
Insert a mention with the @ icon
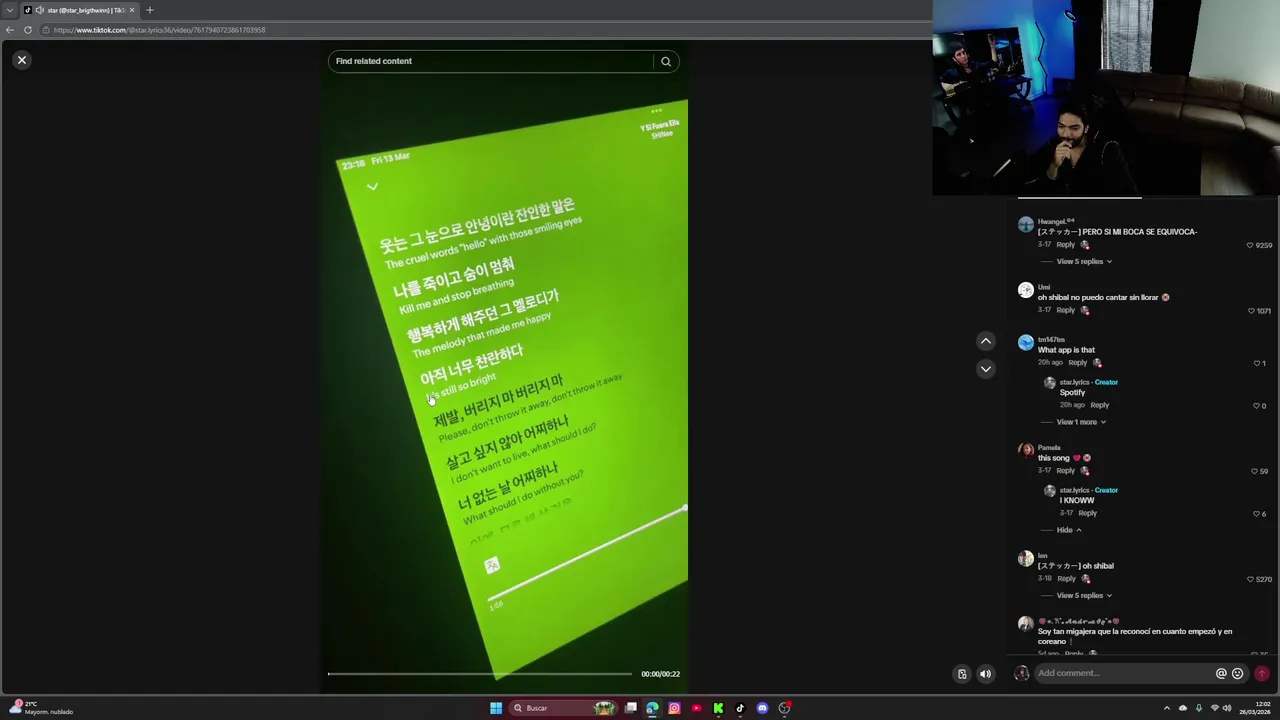1221,674
